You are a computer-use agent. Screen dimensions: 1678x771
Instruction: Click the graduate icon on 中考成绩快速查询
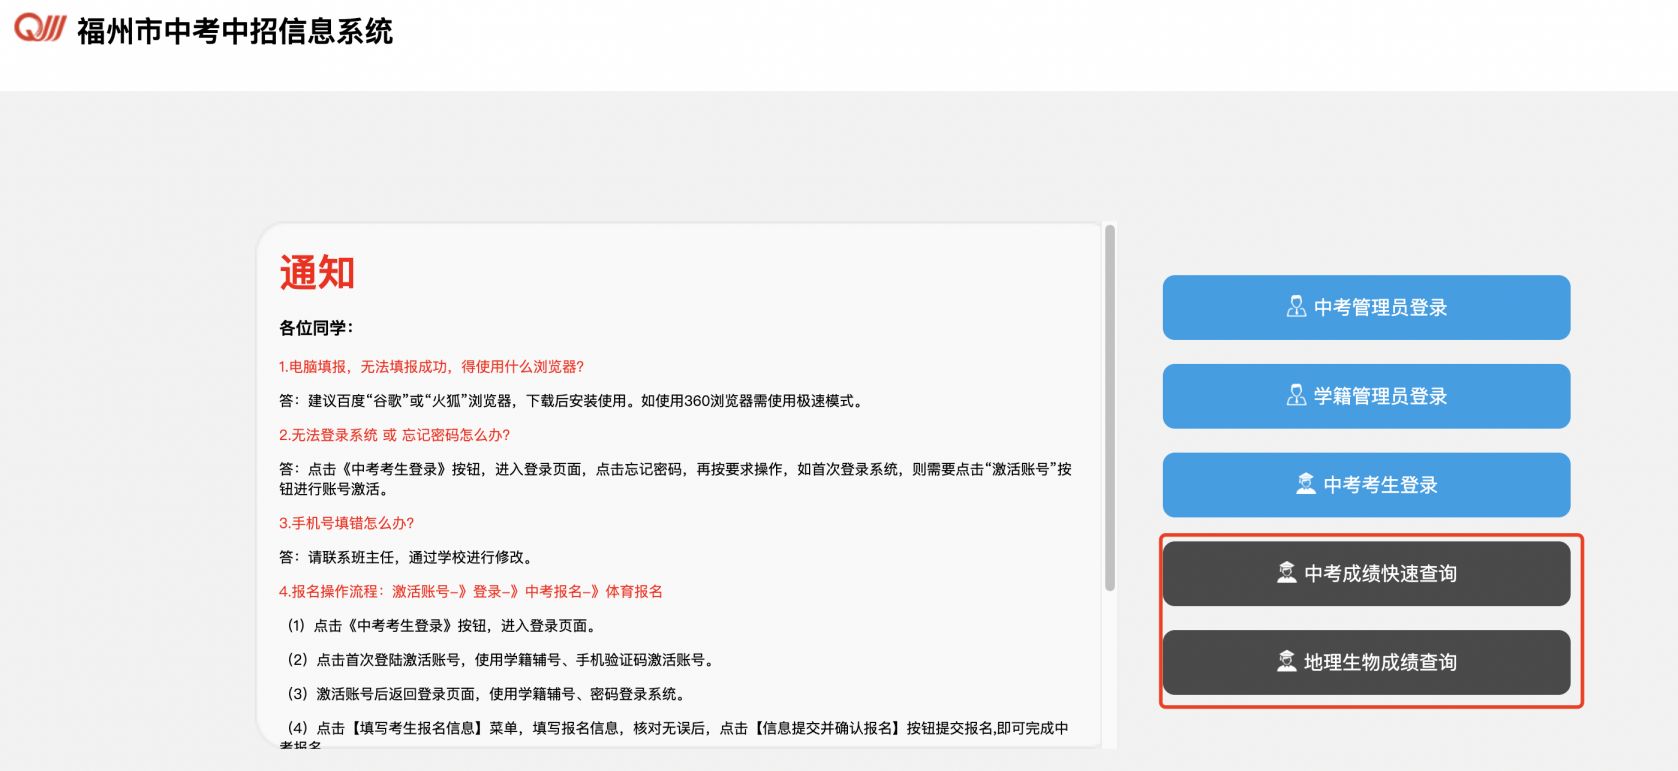pos(1287,573)
